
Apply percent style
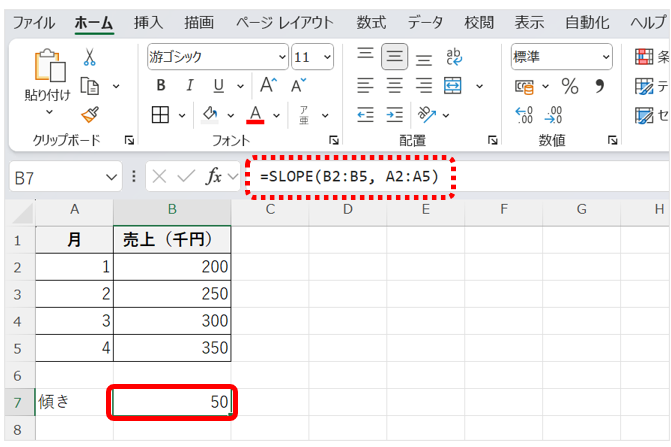pyautogui.click(x=570, y=86)
